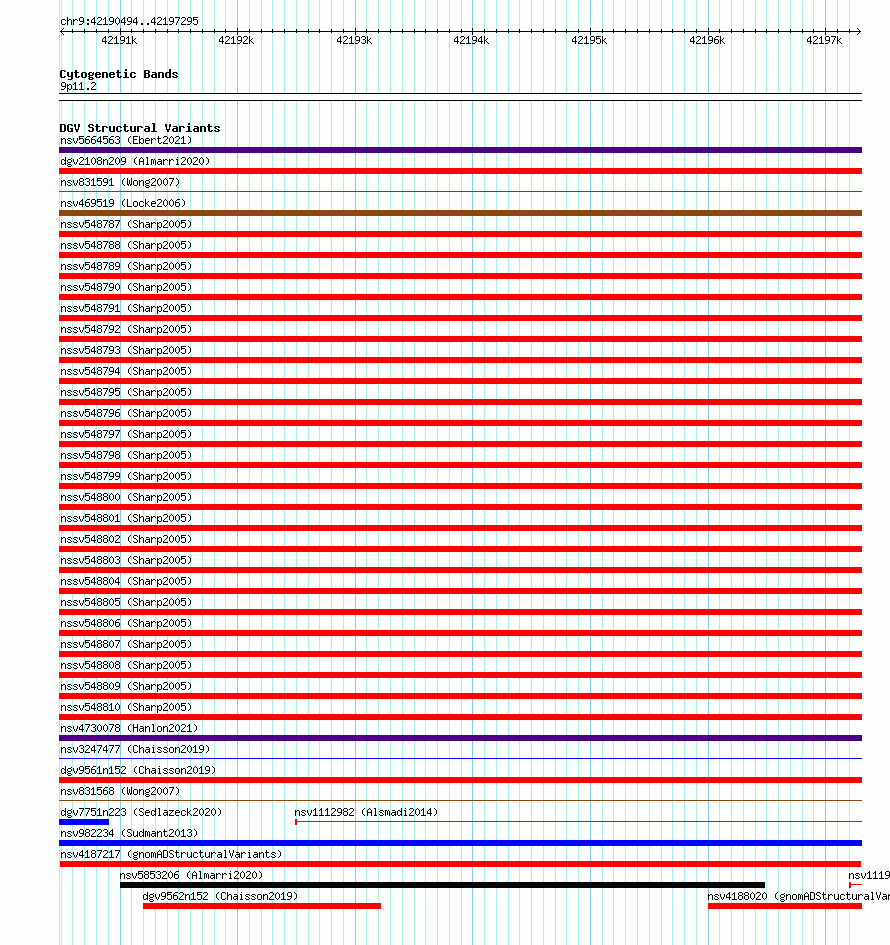Viewport: 890px width, 945px height.
Task: Select the nssv548809 (Sharp2005) label
Action: point(126,686)
